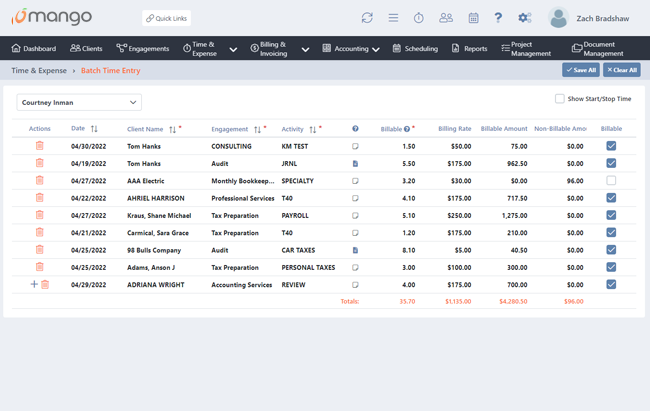The height and width of the screenshot is (411, 650).
Task: Open the hamburger list icon in header
Action: [x=393, y=18]
